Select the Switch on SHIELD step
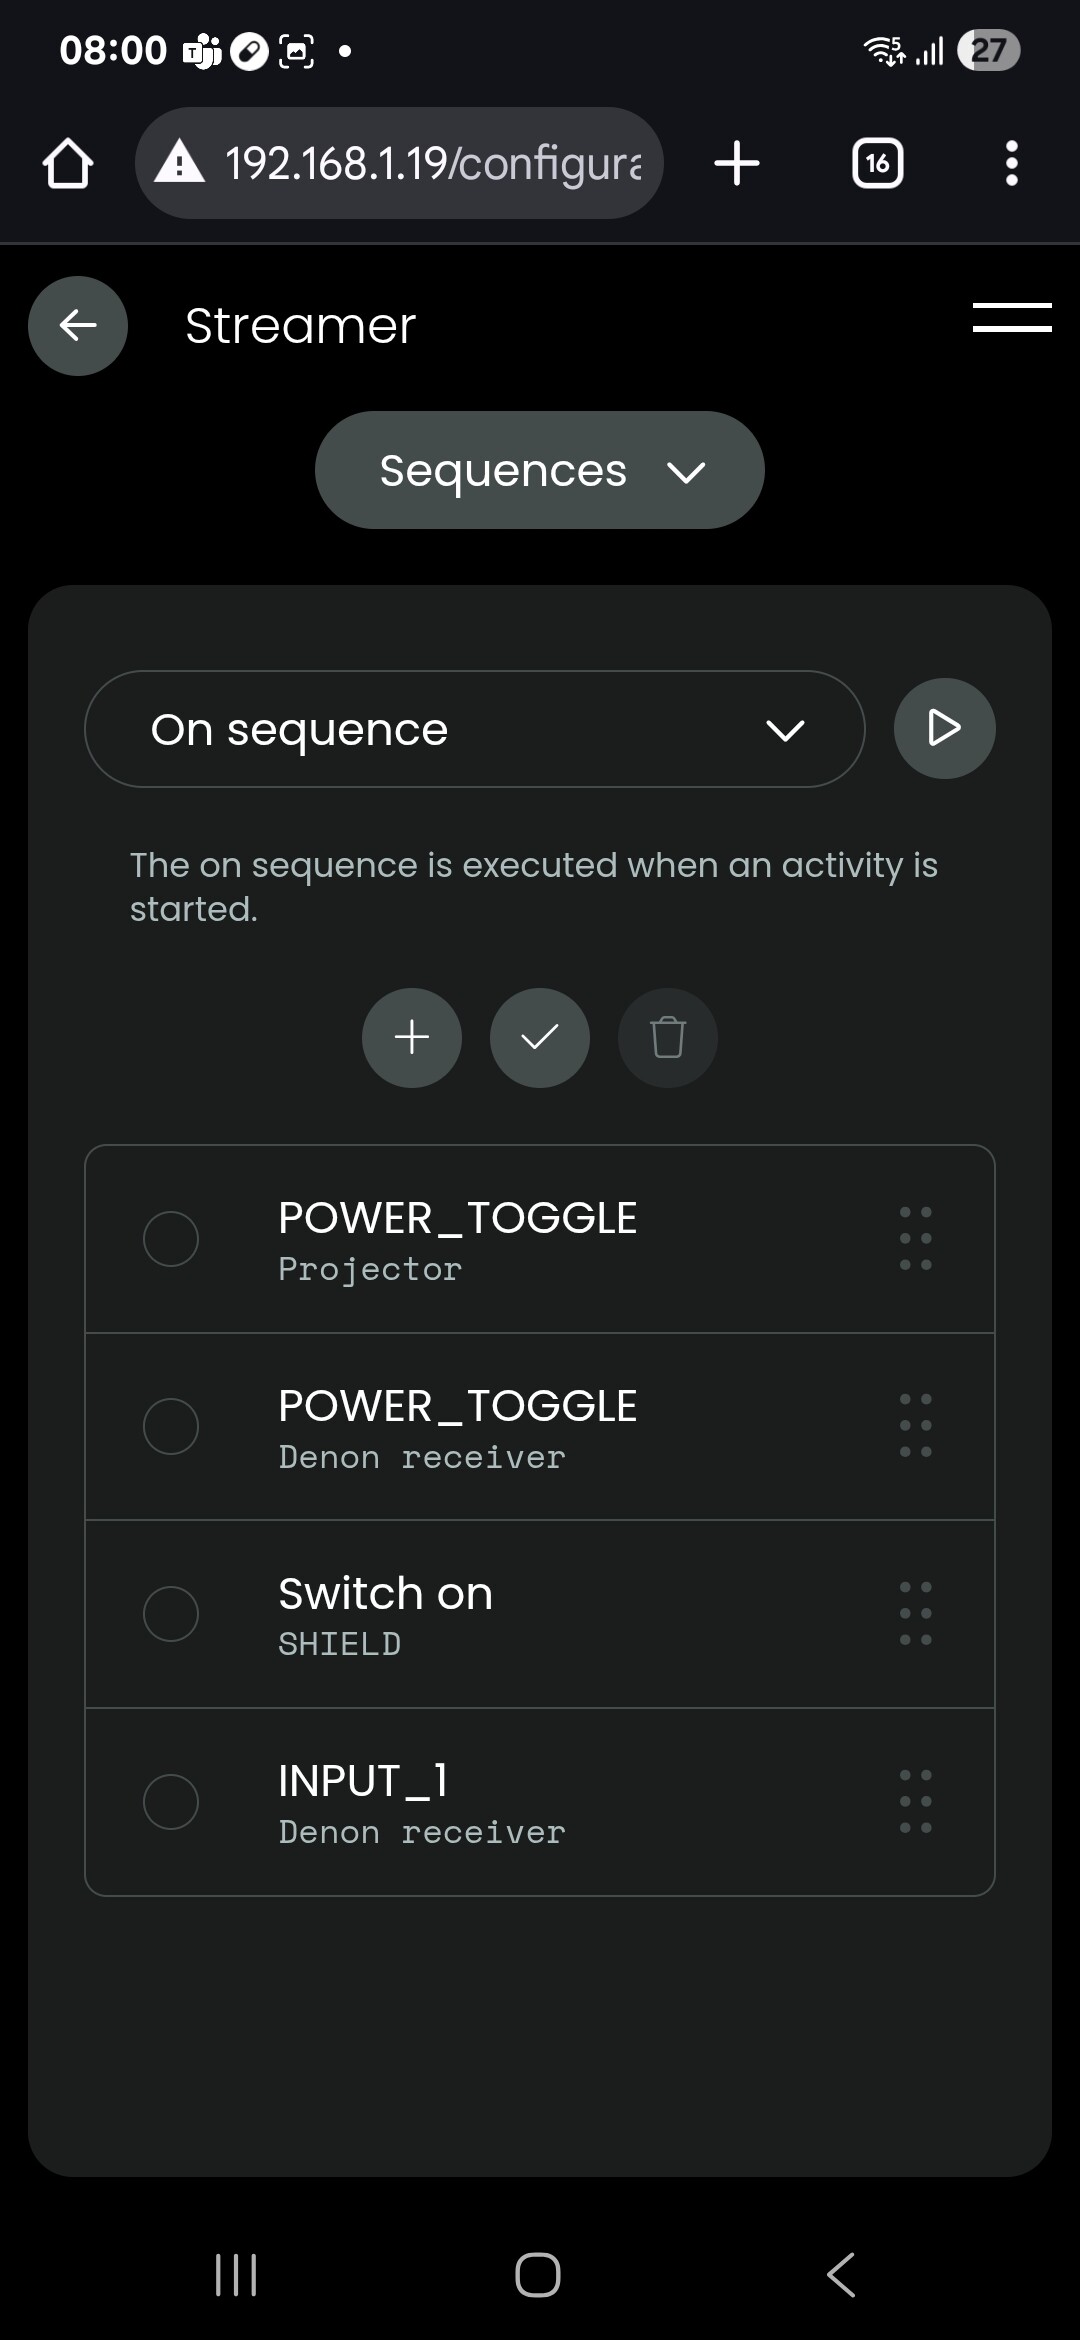This screenshot has height=2340, width=1080. pos(171,1614)
